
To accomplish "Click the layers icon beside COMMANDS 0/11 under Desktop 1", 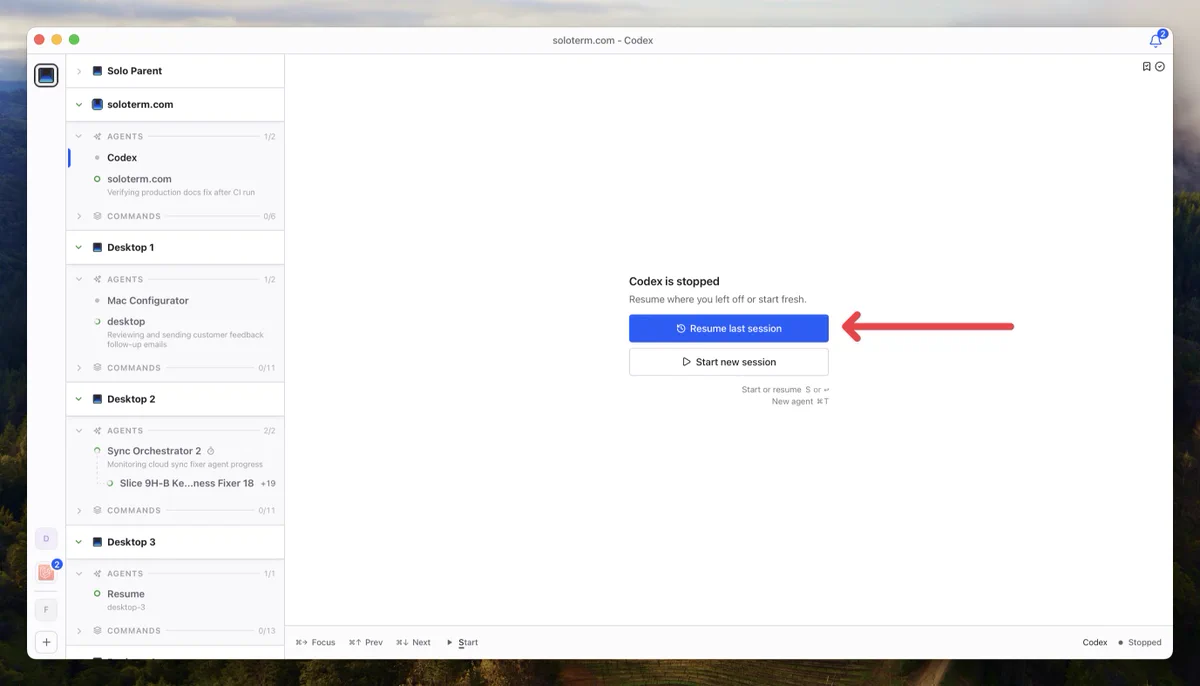I will point(97,368).
